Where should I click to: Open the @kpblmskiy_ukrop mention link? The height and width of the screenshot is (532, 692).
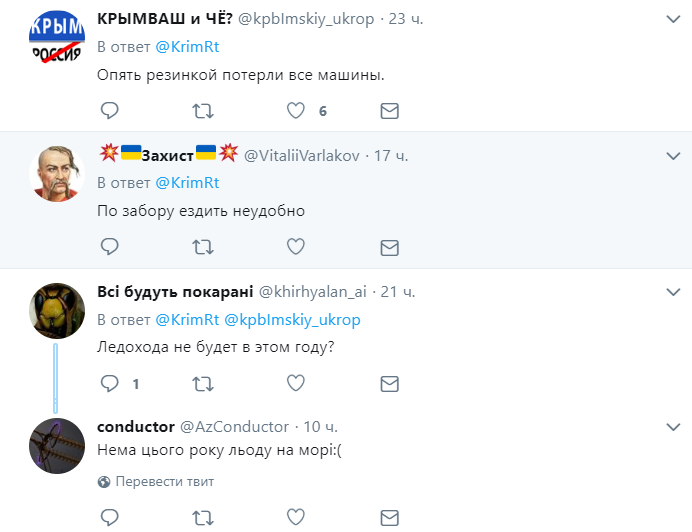pyautogui.click(x=292, y=319)
